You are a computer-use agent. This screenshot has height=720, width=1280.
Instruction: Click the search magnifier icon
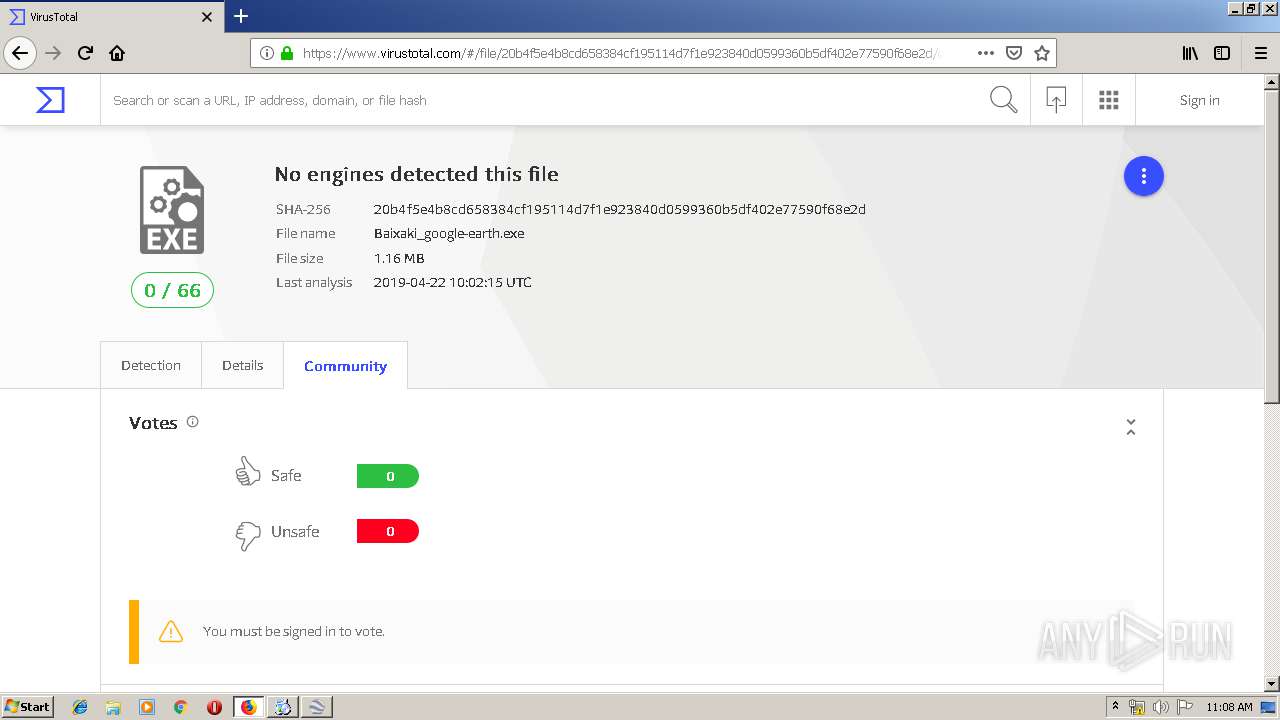coord(1003,100)
